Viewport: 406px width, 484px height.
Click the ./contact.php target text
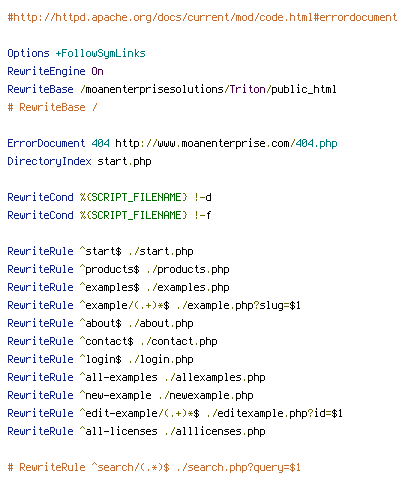(179, 341)
